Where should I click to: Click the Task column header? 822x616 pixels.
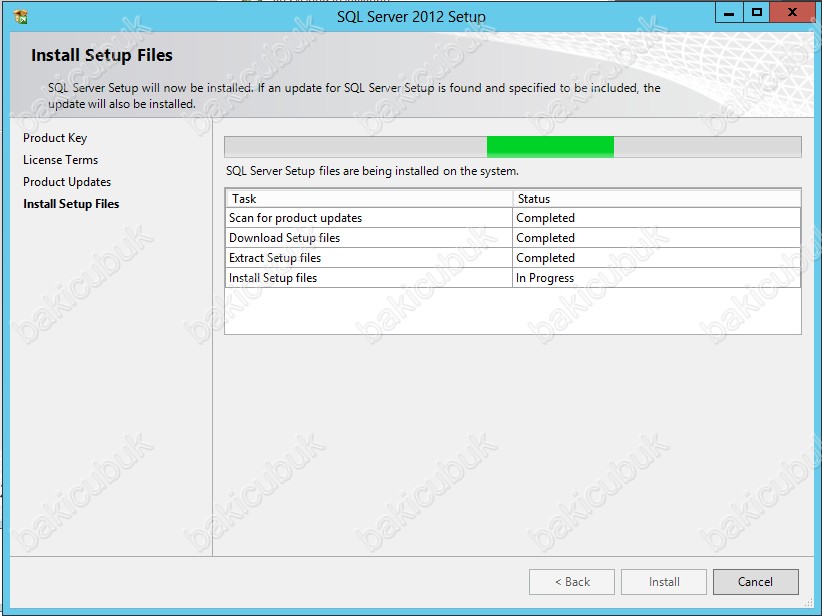[x=369, y=199]
